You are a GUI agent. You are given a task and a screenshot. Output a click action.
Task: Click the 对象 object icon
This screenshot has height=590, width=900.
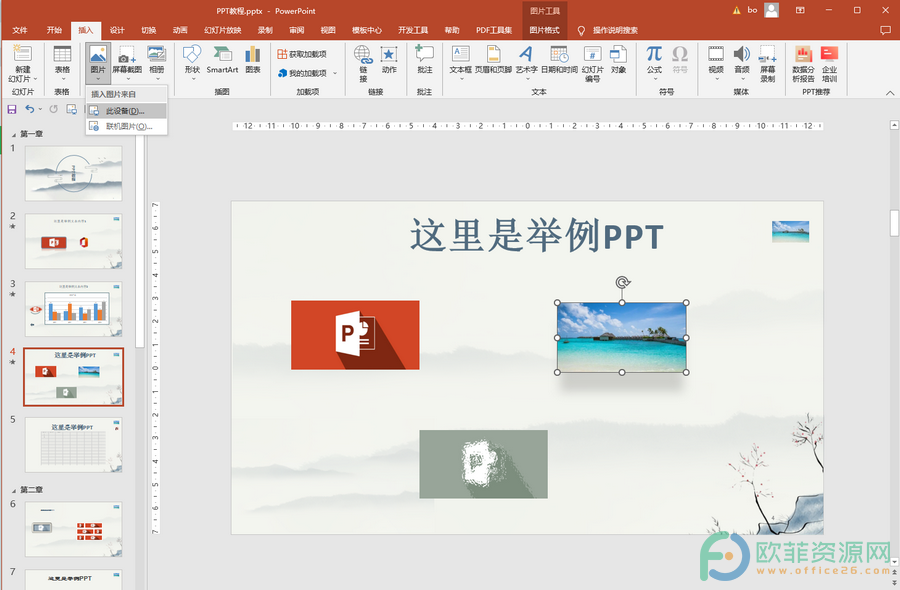pyautogui.click(x=618, y=54)
